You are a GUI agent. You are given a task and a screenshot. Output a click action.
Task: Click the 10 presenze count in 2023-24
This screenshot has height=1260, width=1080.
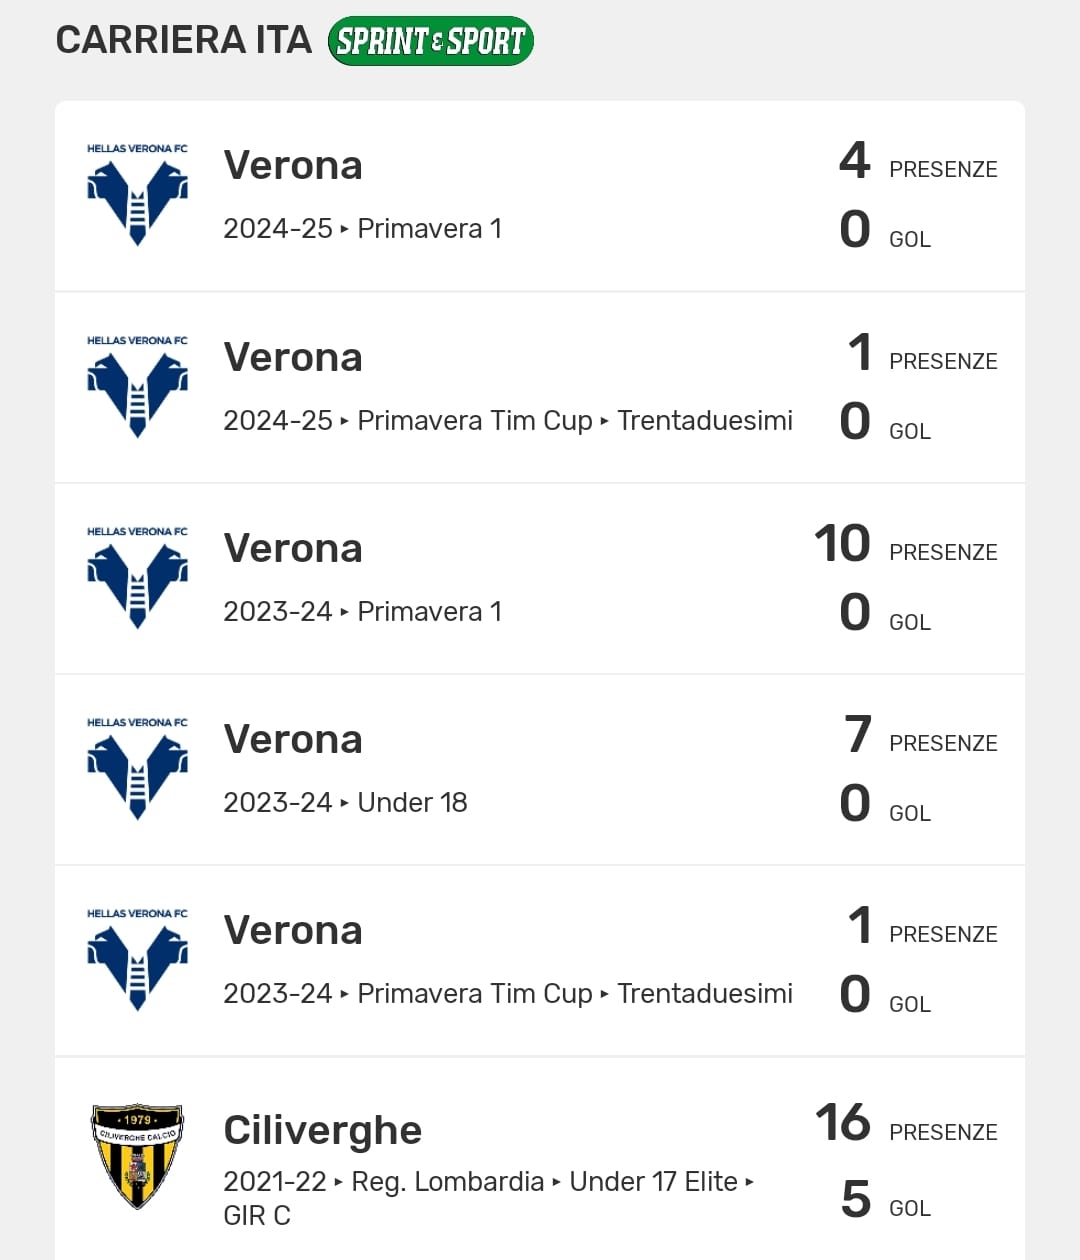coord(842,544)
